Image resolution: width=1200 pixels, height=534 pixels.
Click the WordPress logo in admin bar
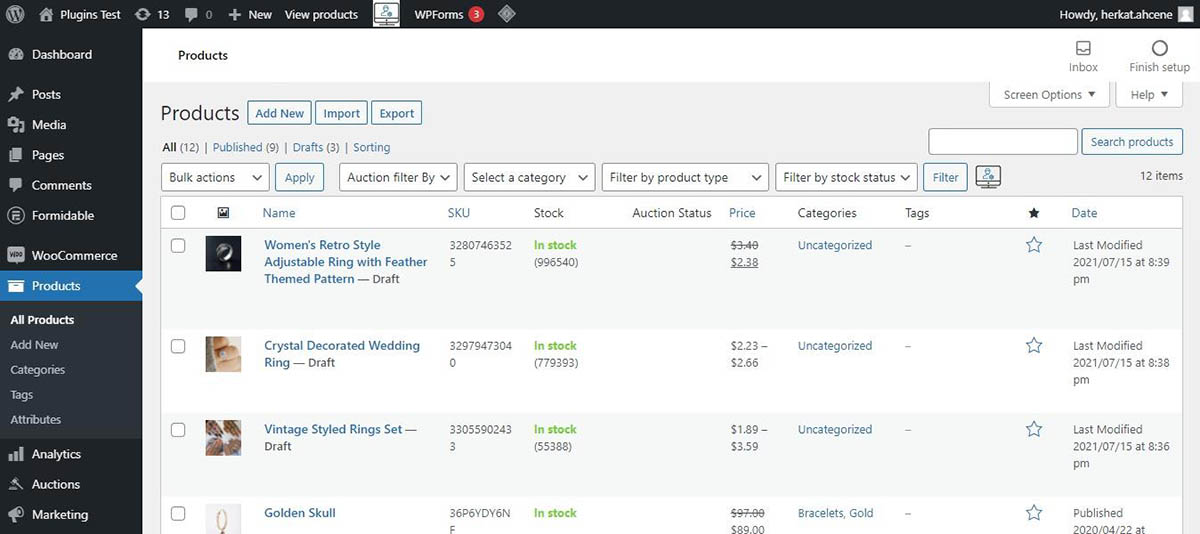(x=15, y=14)
